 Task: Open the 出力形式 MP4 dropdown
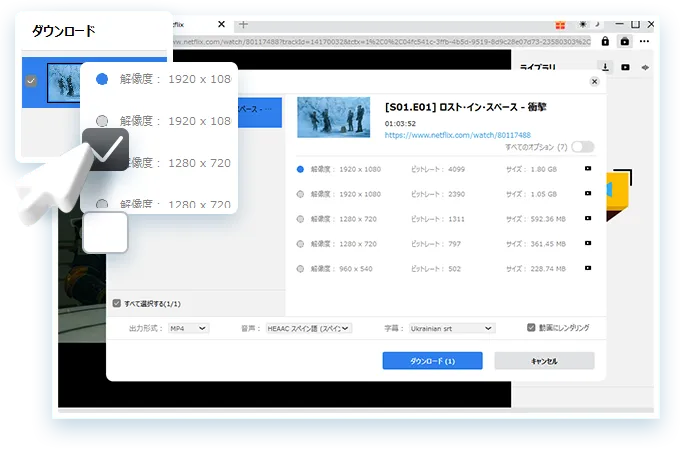pos(188,328)
